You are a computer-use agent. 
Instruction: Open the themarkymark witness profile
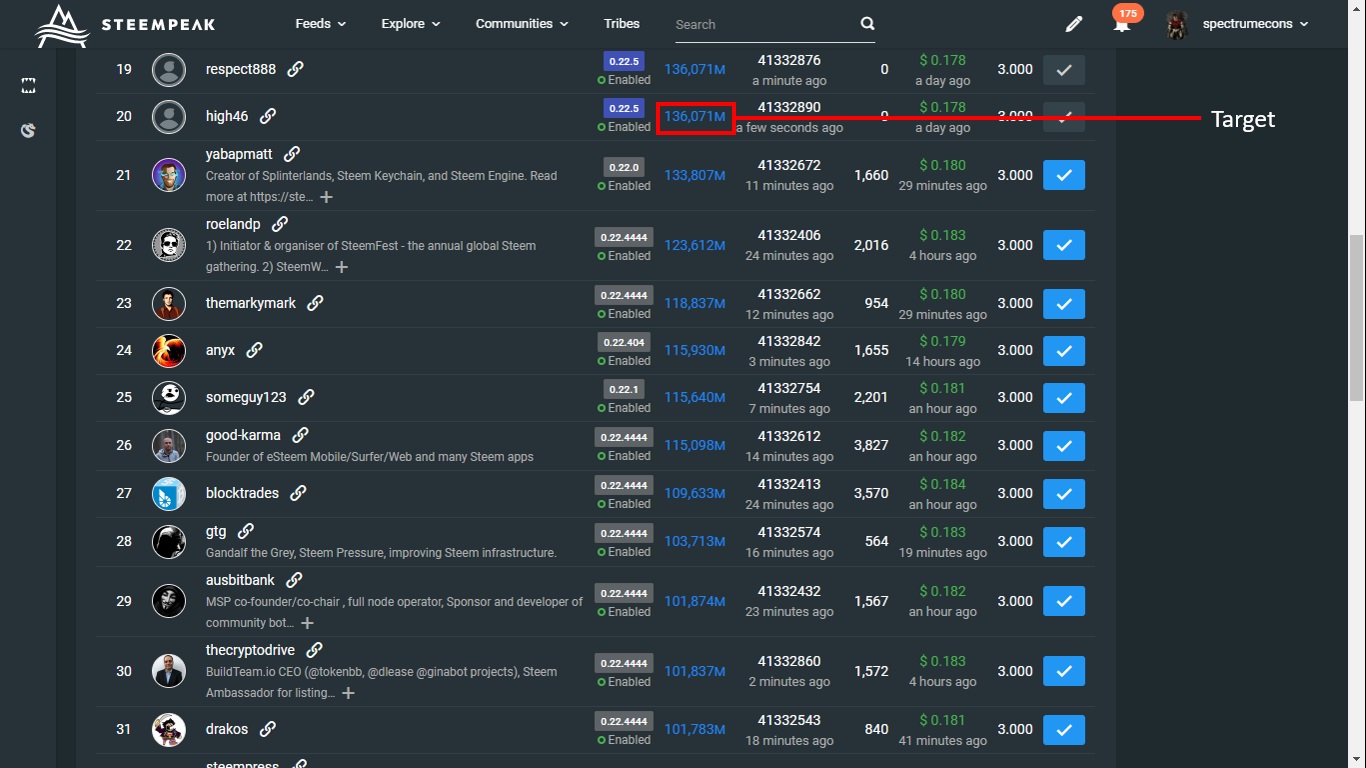251,303
